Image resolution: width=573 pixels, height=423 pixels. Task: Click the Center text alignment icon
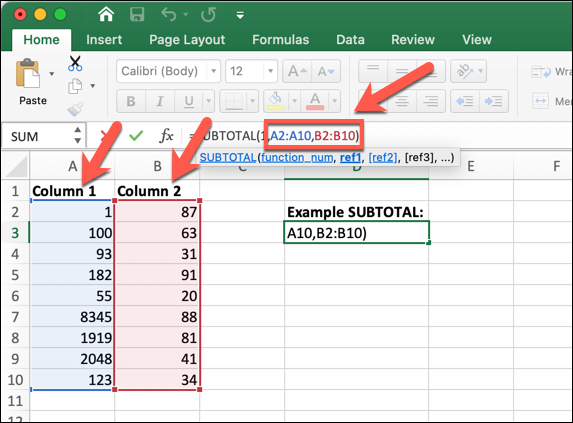pyautogui.click(x=402, y=101)
